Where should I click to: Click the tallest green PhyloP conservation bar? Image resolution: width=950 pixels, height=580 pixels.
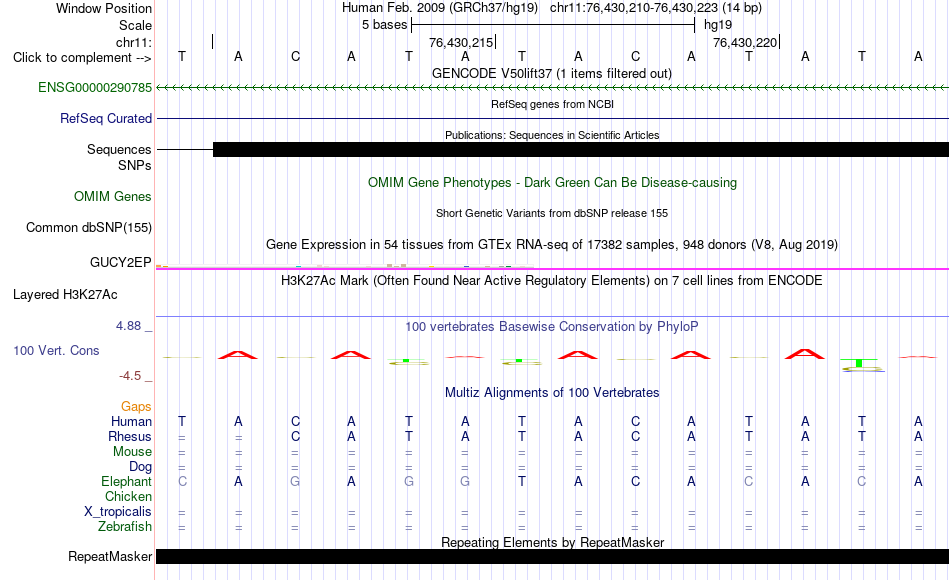click(859, 363)
